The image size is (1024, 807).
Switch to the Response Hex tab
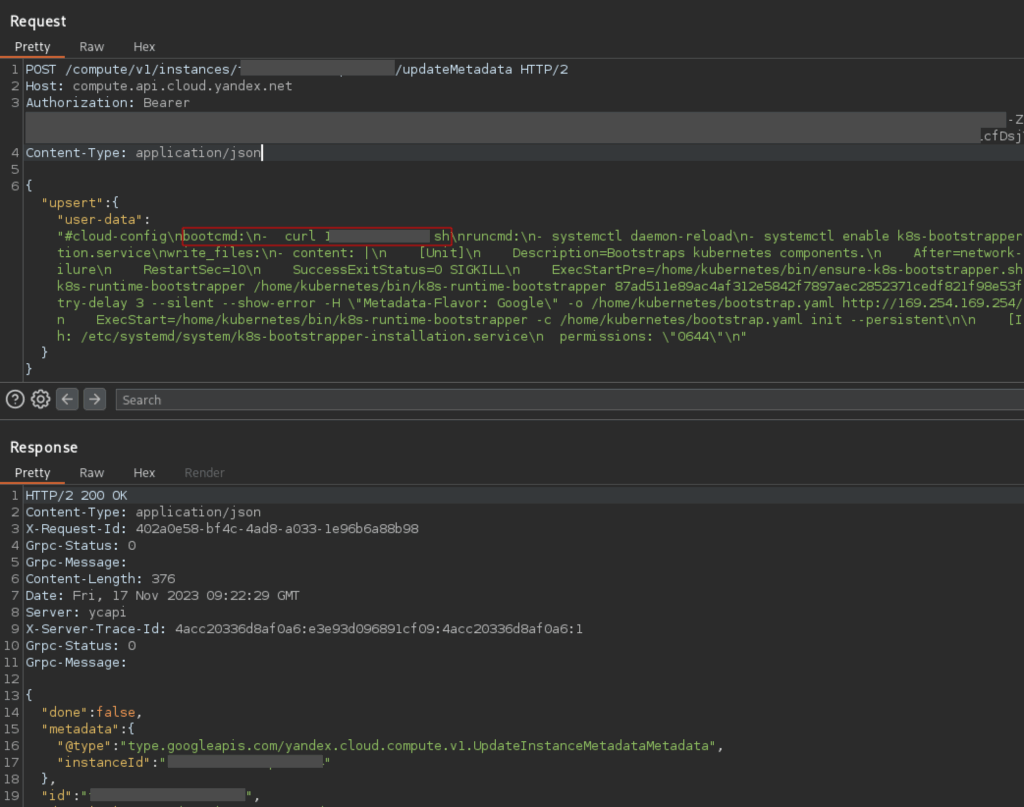[x=144, y=473]
